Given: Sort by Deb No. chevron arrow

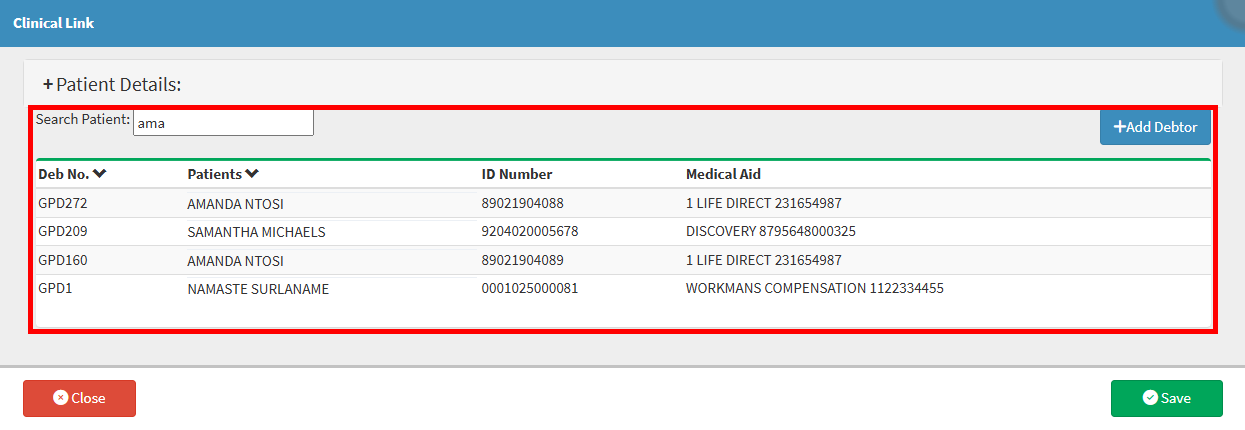Looking at the screenshot, I should [100, 174].
